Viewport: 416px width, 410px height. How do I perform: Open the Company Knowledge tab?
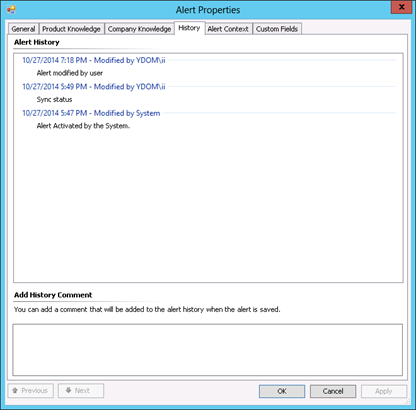point(139,29)
